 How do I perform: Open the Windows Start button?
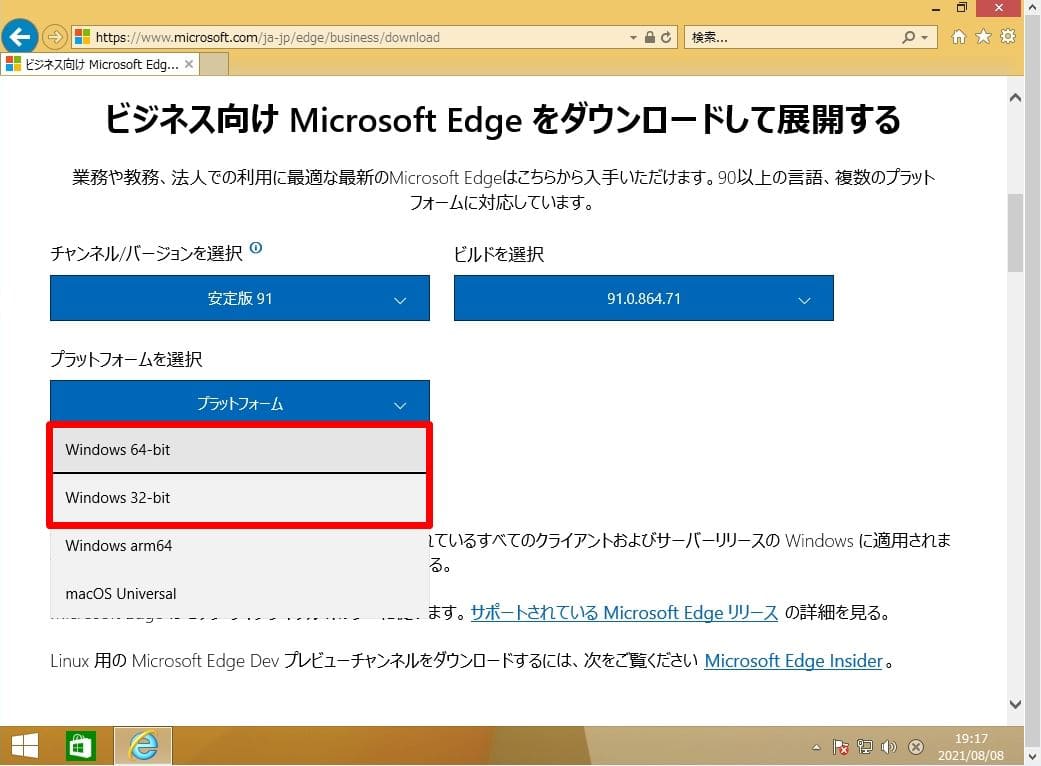point(25,746)
